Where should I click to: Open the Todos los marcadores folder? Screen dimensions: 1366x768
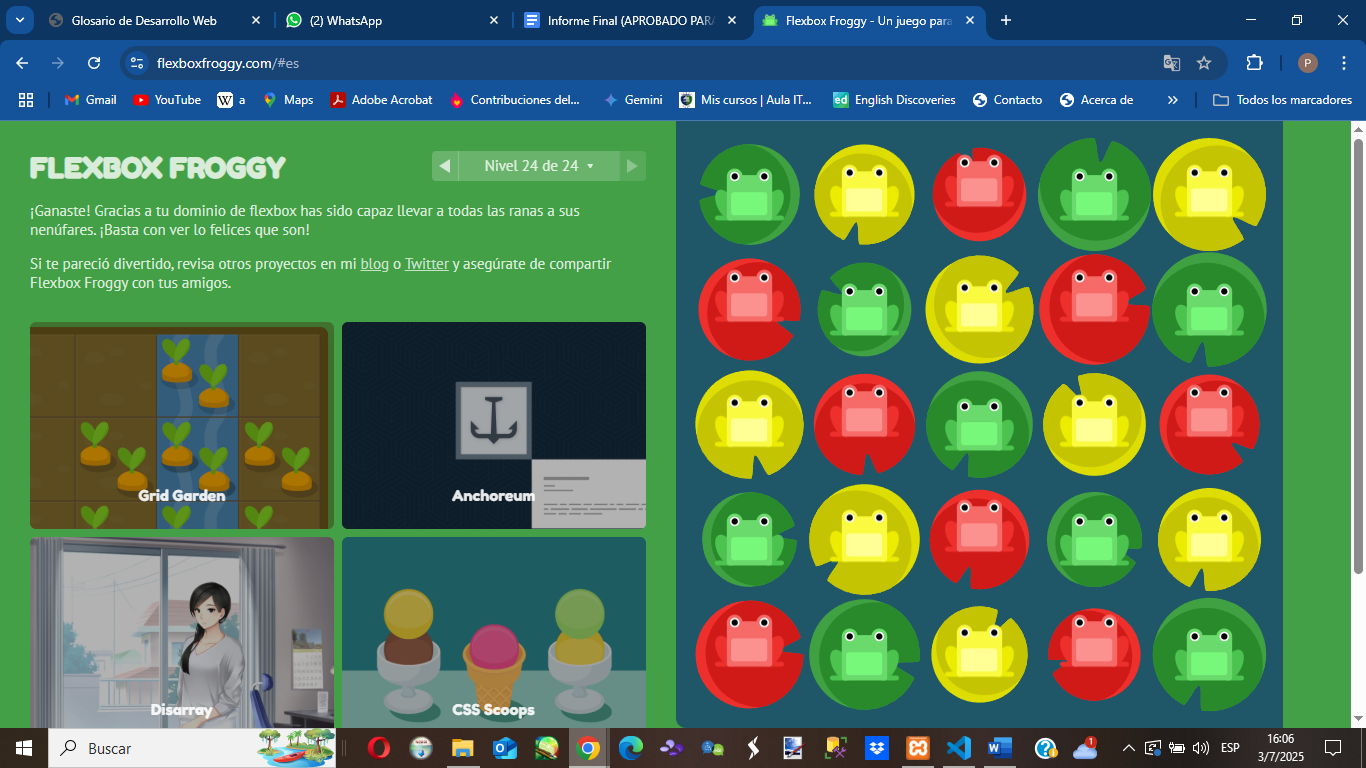[1282, 100]
